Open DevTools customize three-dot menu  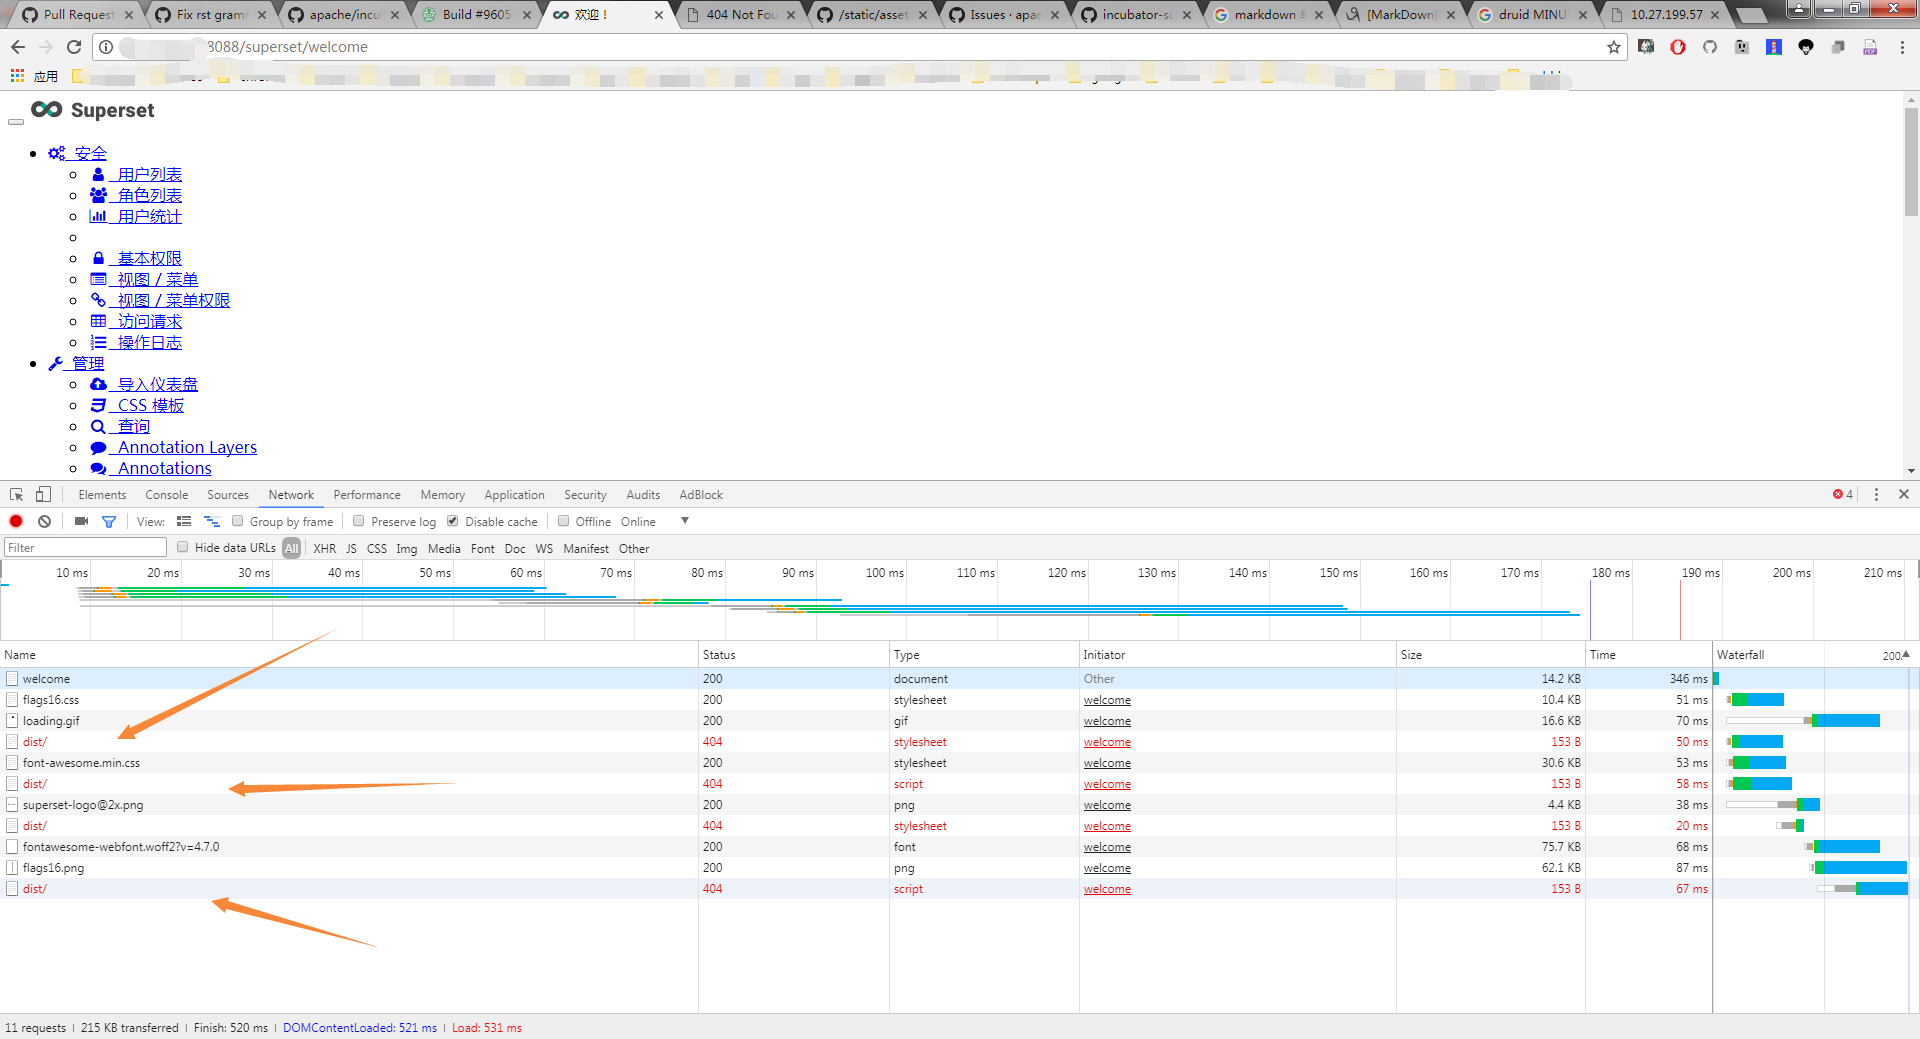(x=1876, y=494)
